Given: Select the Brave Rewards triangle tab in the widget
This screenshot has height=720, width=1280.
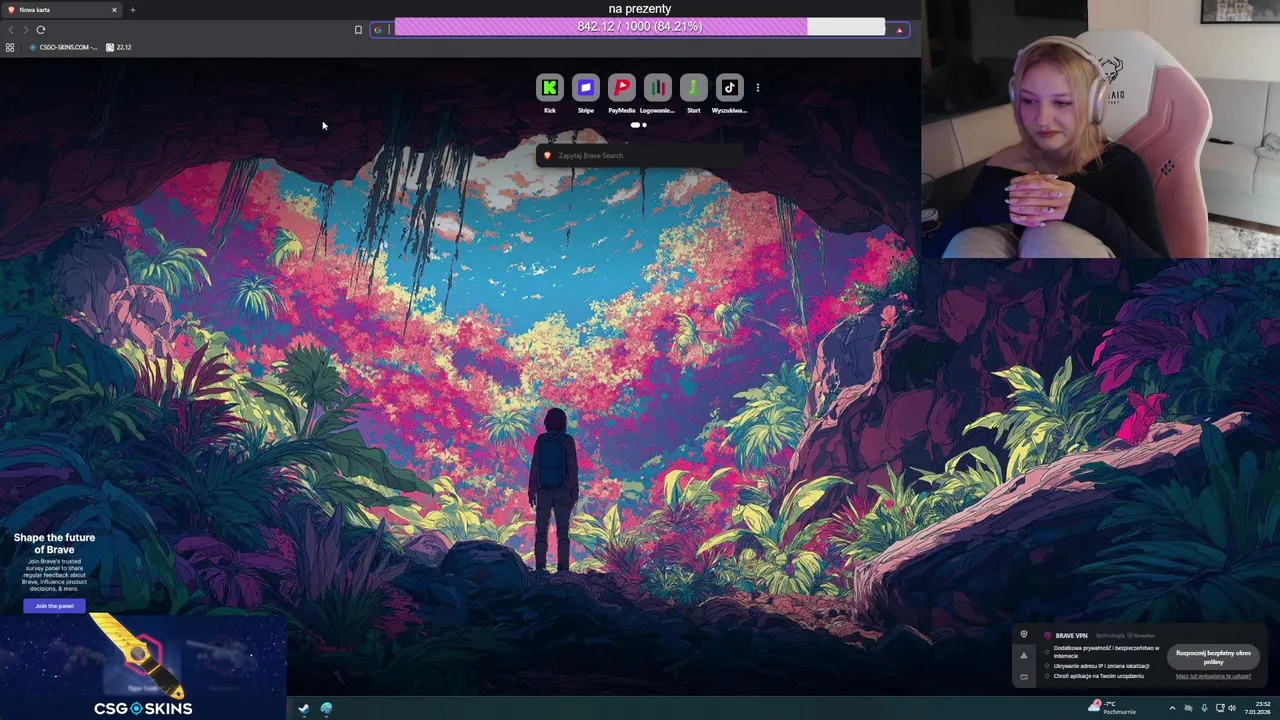Looking at the screenshot, I should tap(1023, 656).
